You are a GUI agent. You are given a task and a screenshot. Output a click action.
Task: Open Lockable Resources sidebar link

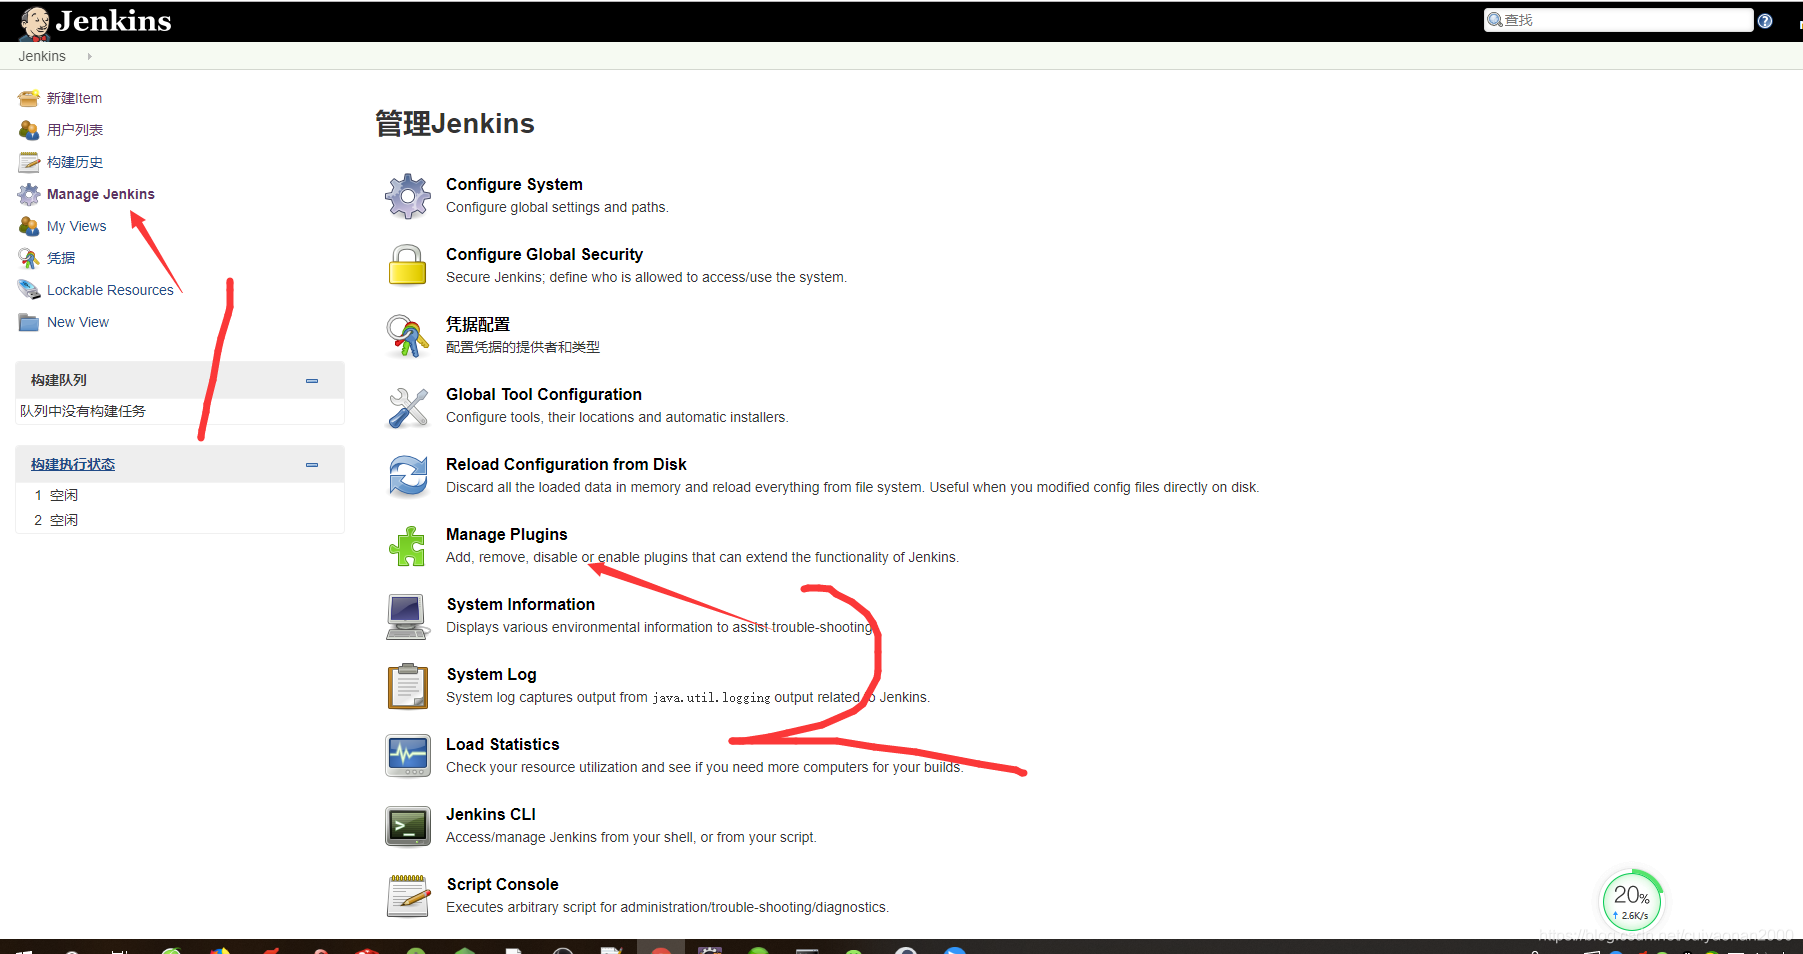[x=110, y=290]
